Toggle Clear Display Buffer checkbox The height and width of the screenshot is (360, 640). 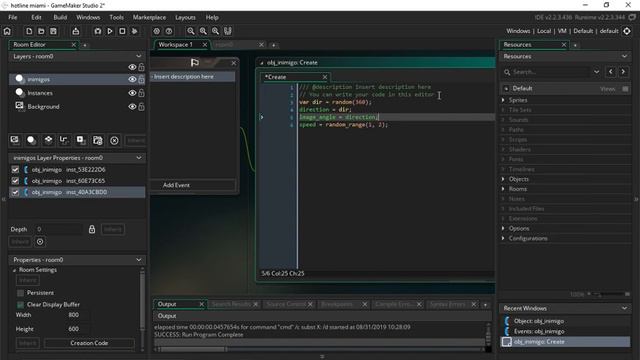[20, 304]
